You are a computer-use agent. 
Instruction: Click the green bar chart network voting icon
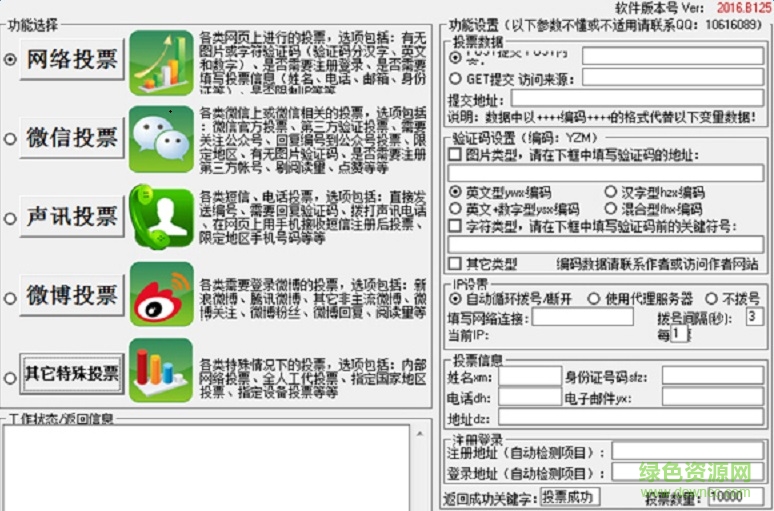161,63
